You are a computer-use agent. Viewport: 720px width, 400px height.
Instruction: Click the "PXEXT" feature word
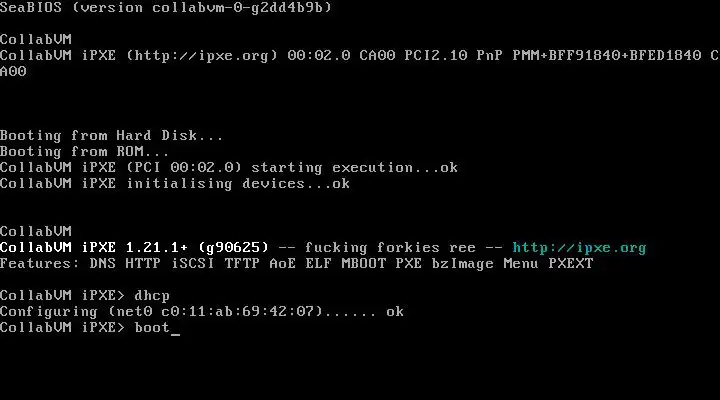[x=571, y=264]
